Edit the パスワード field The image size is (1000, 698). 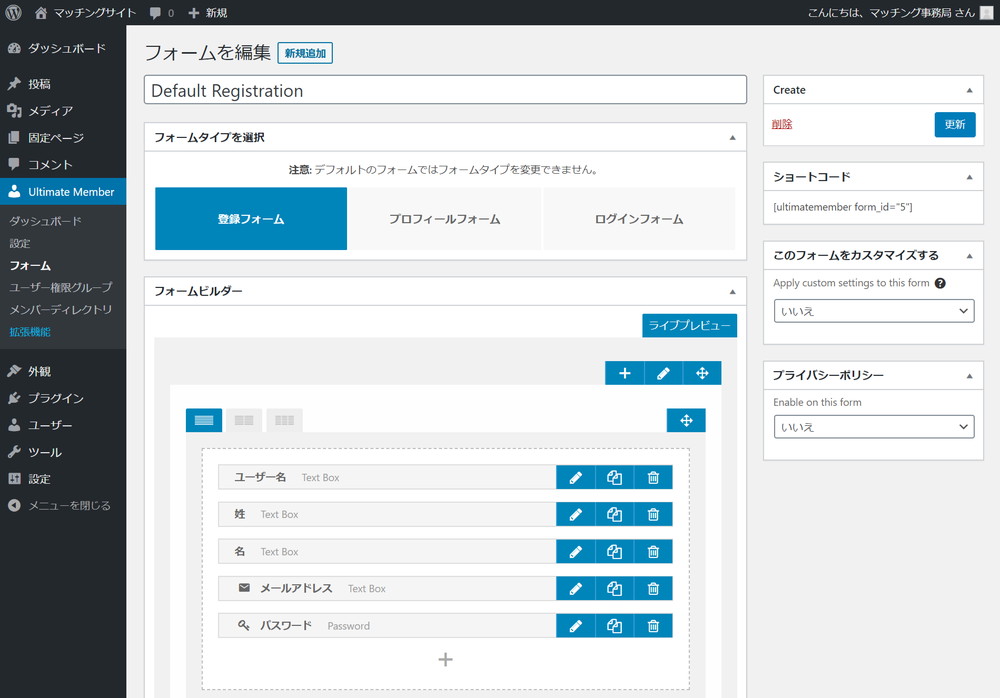click(x=575, y=626)
